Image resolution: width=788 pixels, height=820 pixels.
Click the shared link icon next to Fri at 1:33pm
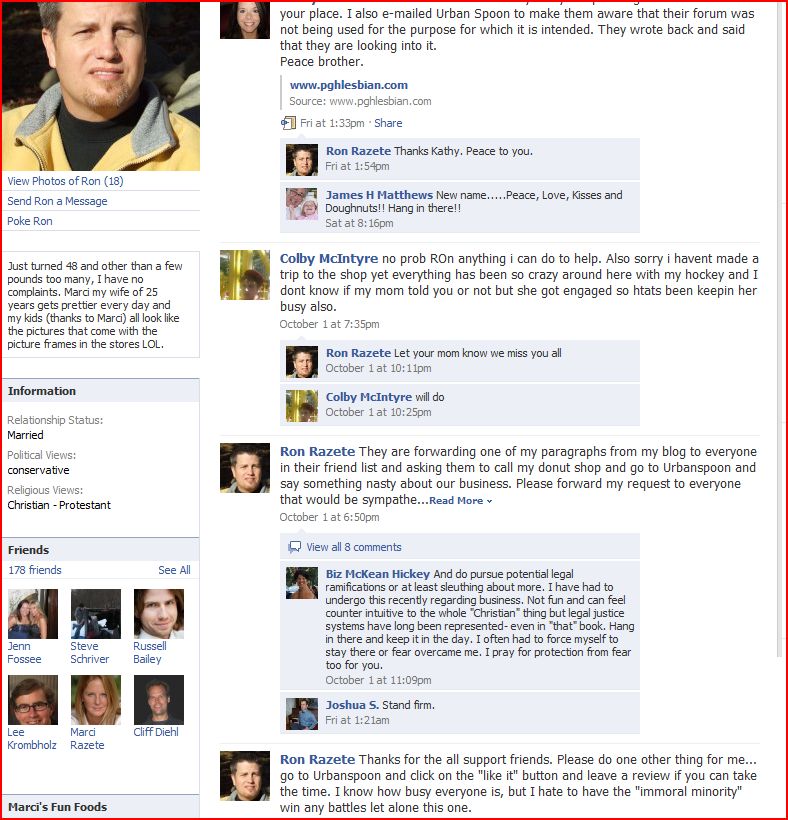(288, 123)
